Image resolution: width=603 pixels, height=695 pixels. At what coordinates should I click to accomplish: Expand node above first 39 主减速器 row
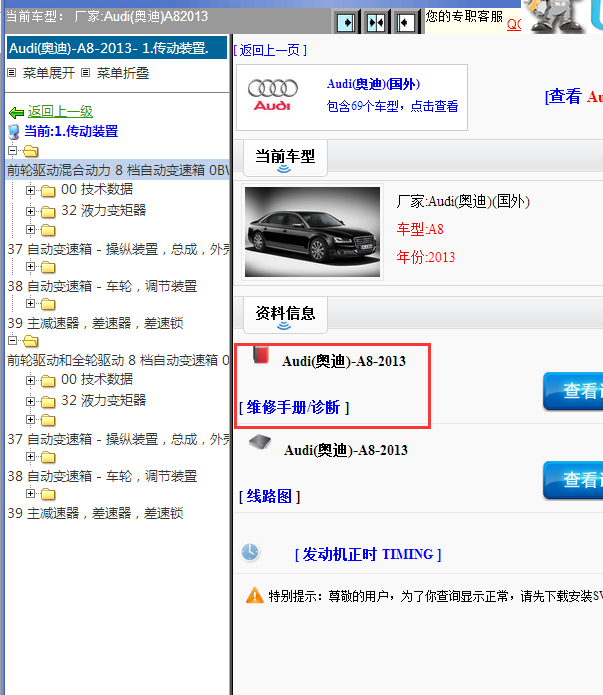tap(30, 303)
